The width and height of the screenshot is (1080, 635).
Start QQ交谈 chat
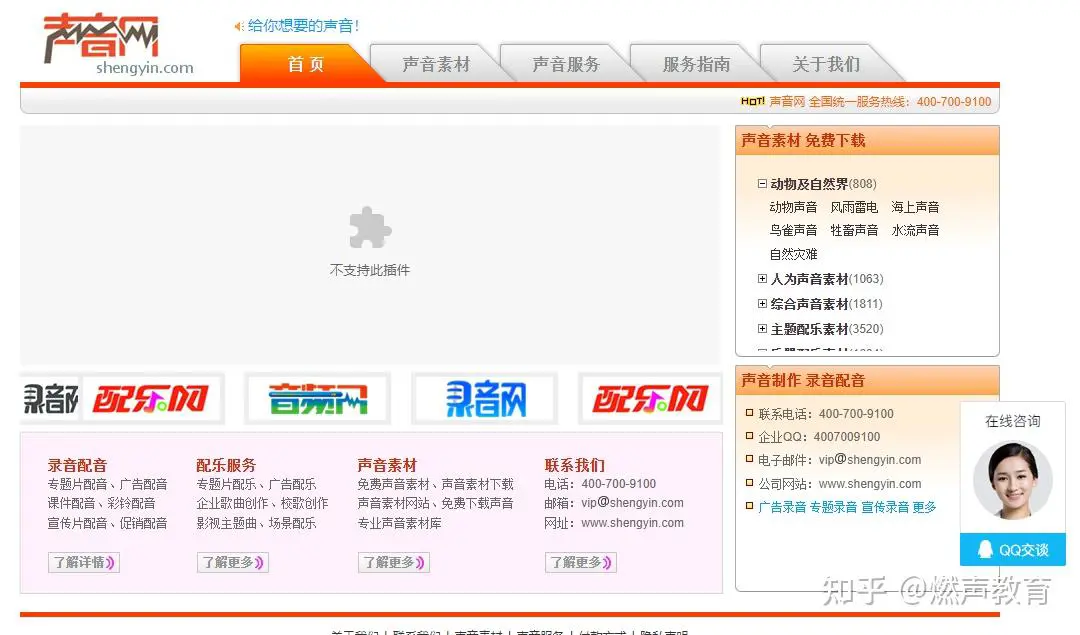click(1012, 550)
